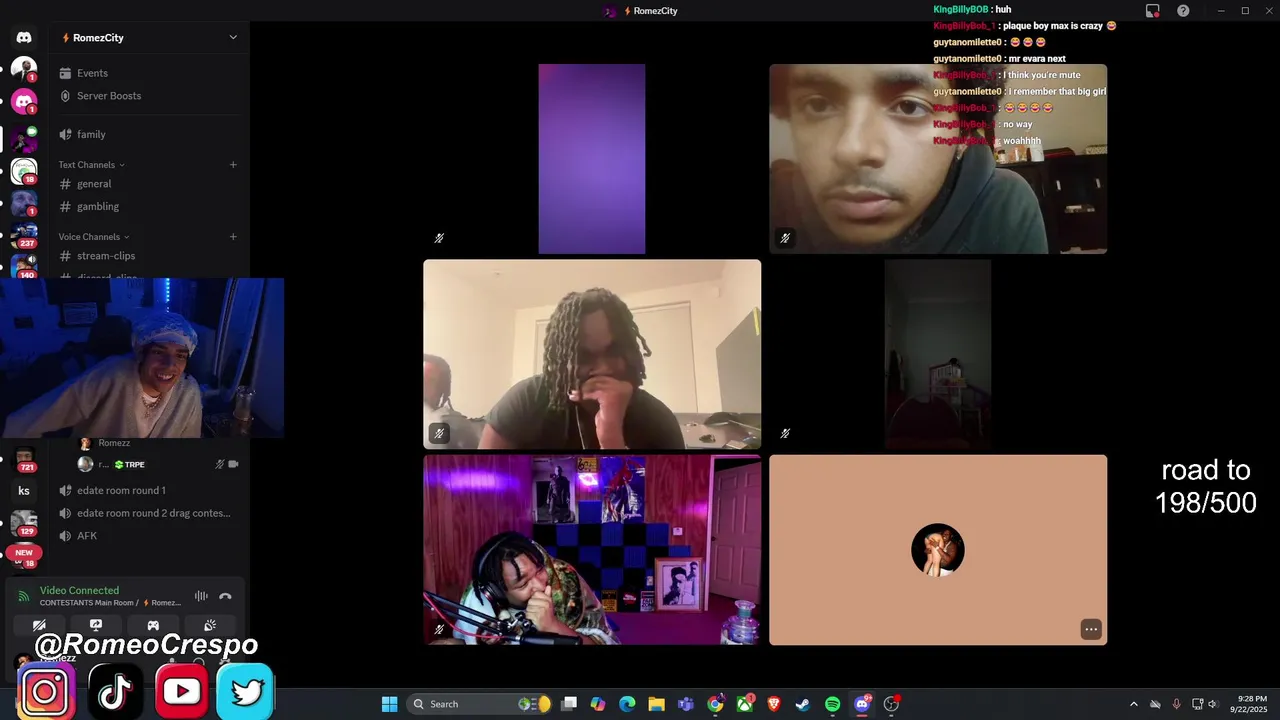This screenshot has height=720, width=1280.
Task: Focus the purple portrait video tile
Action: pos(592,159)
